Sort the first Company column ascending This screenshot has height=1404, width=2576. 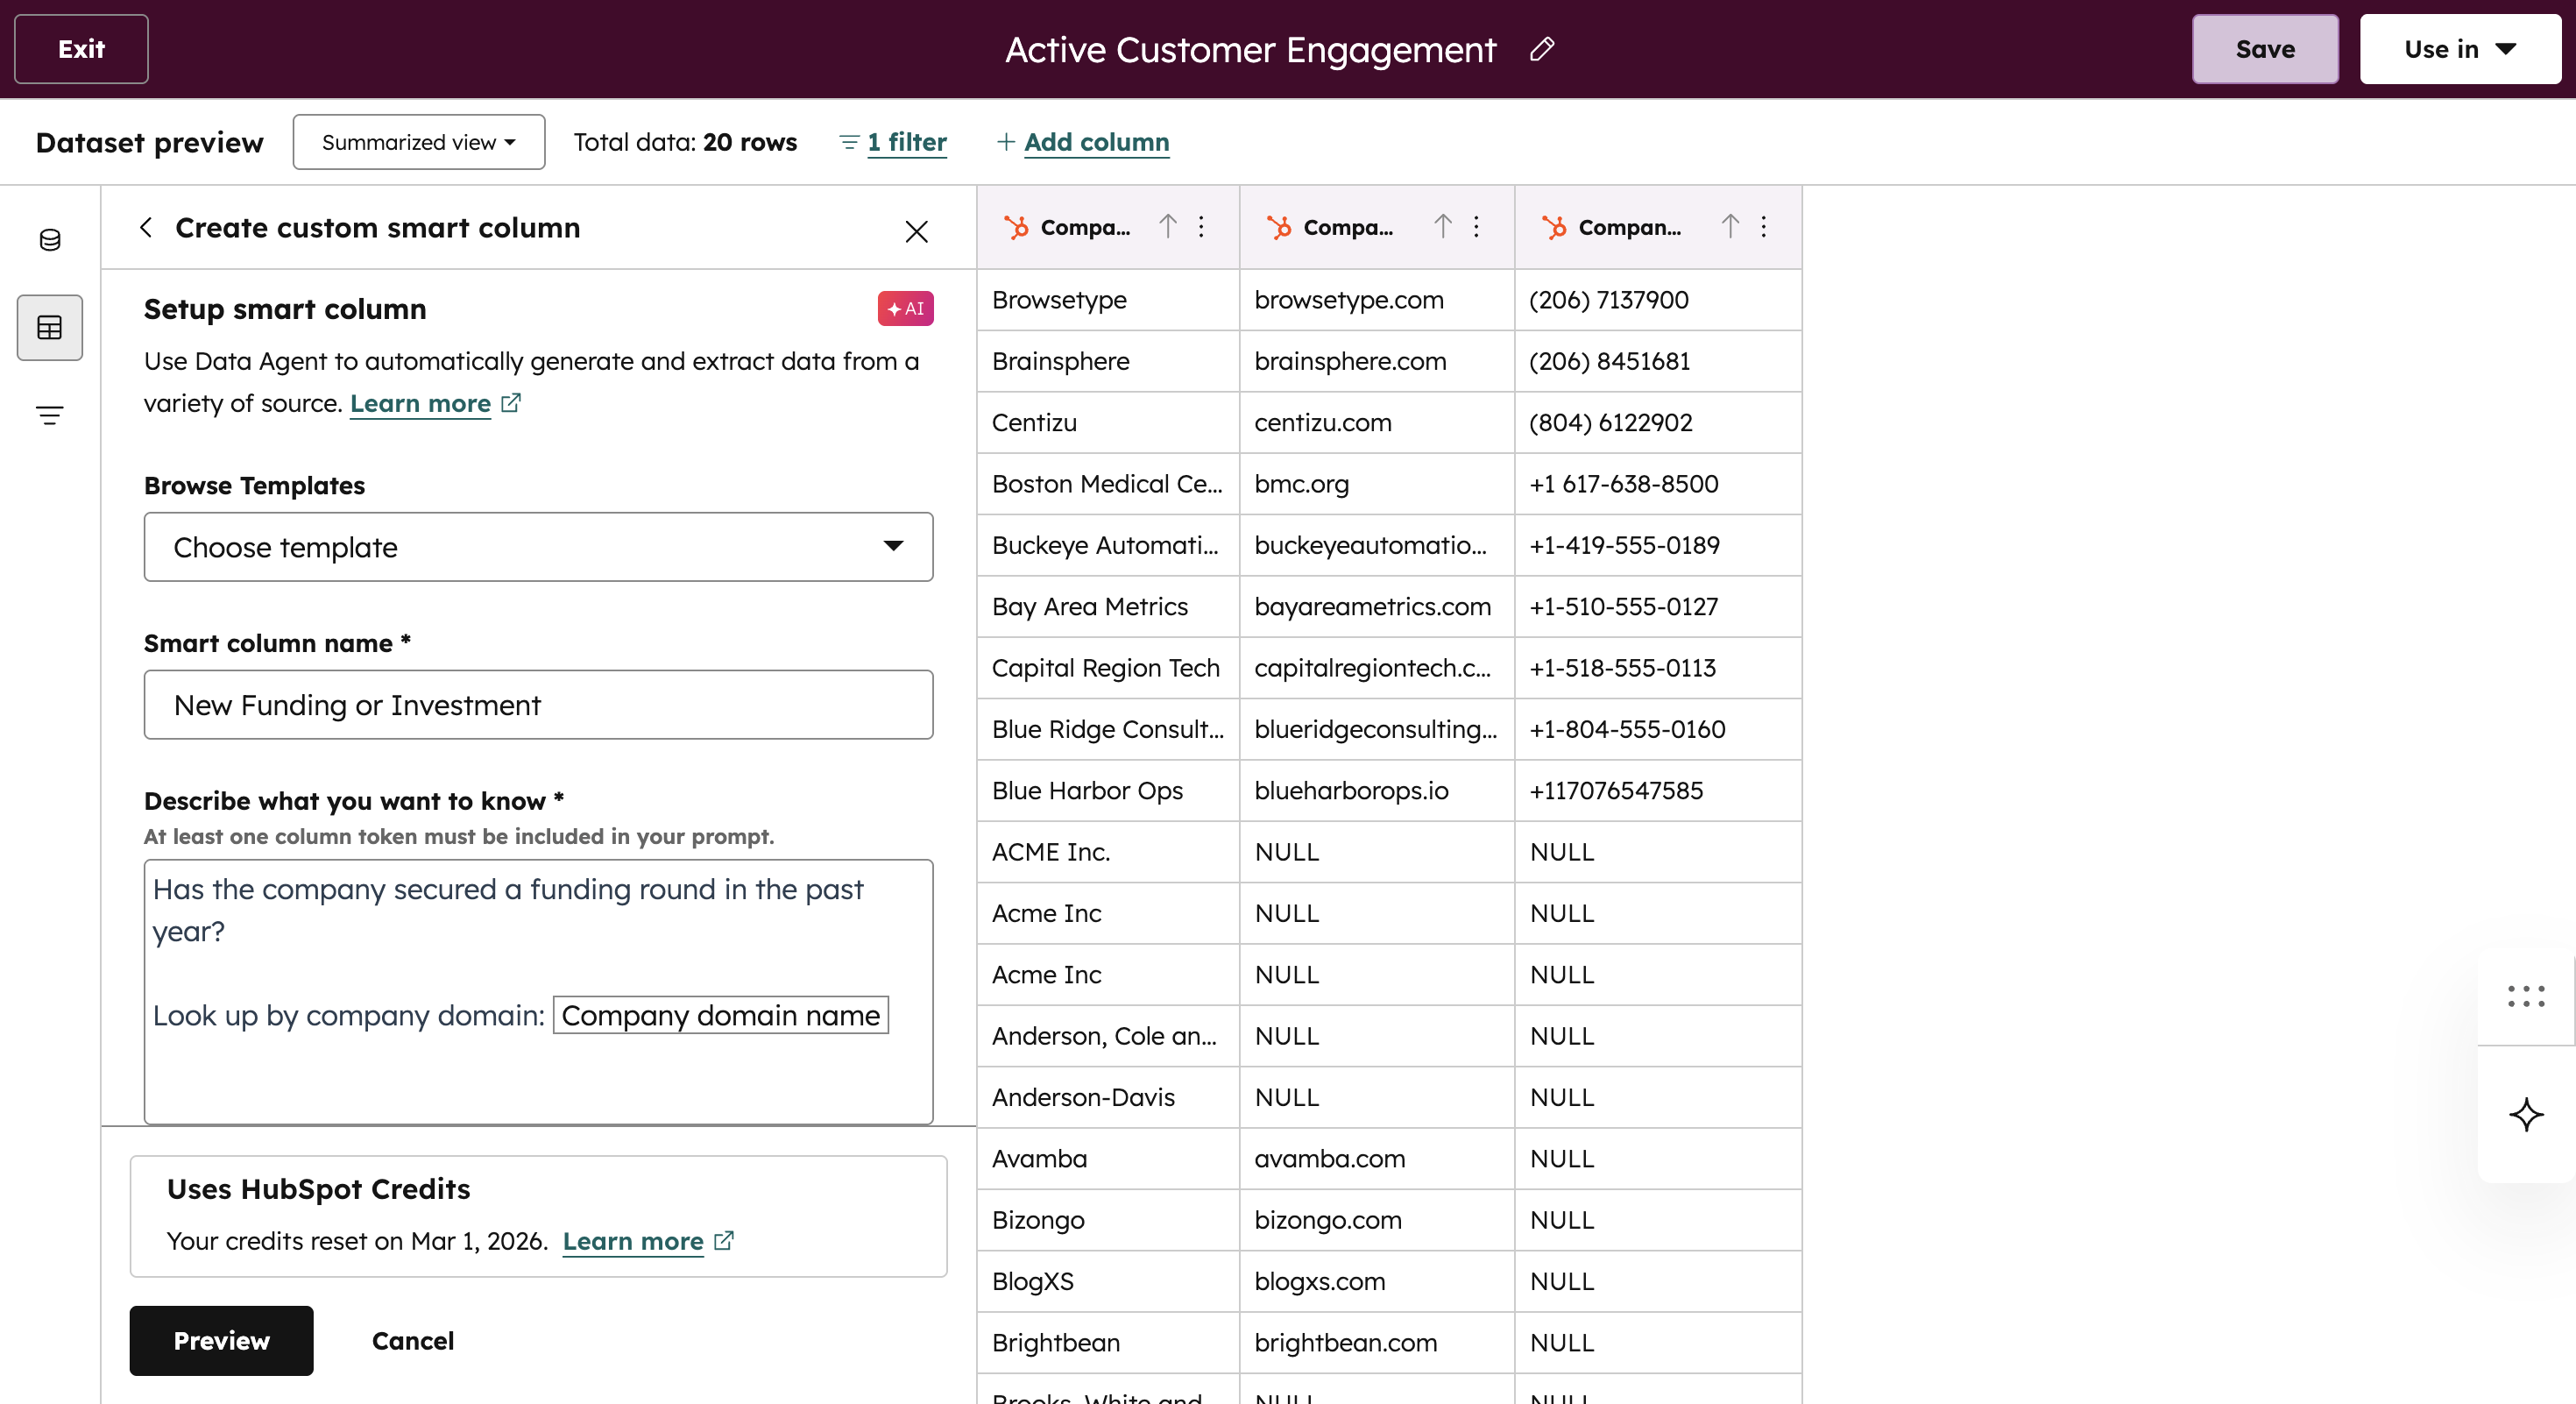[x=1167, y=227]
